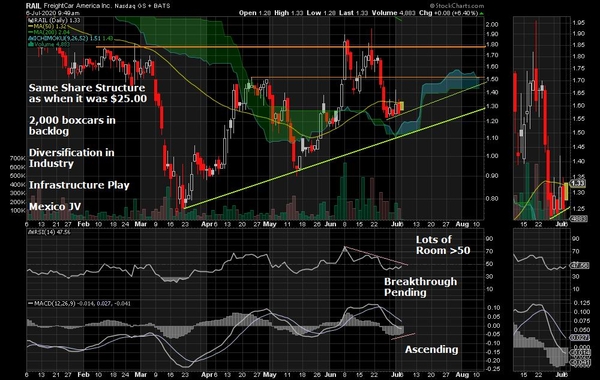Click the FreightCar America Inc. company name

click(78, 6)
